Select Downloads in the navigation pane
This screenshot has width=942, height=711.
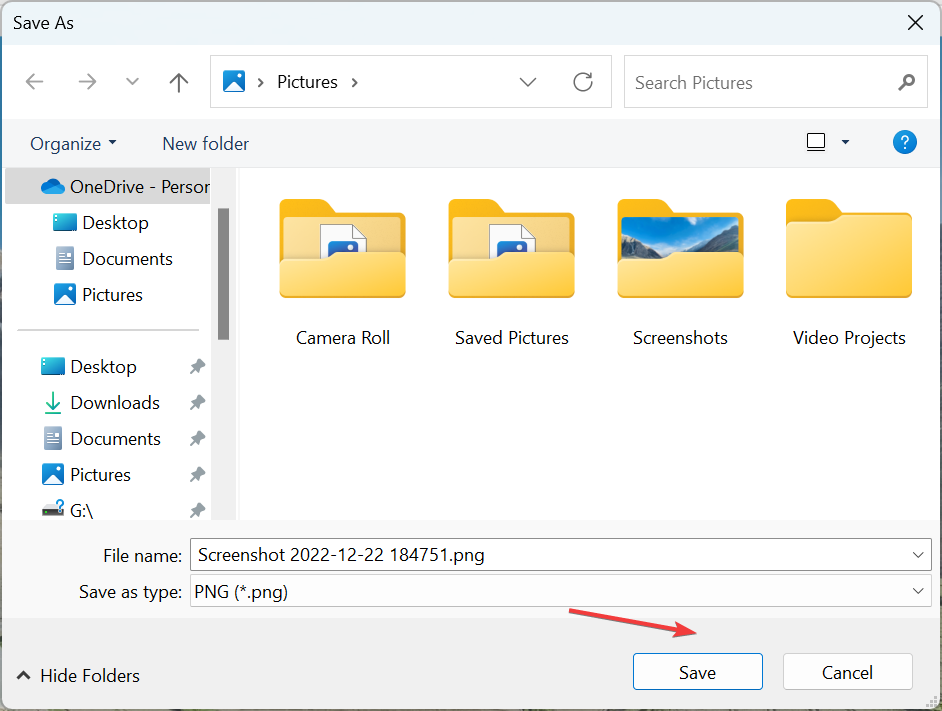(114, 403)
